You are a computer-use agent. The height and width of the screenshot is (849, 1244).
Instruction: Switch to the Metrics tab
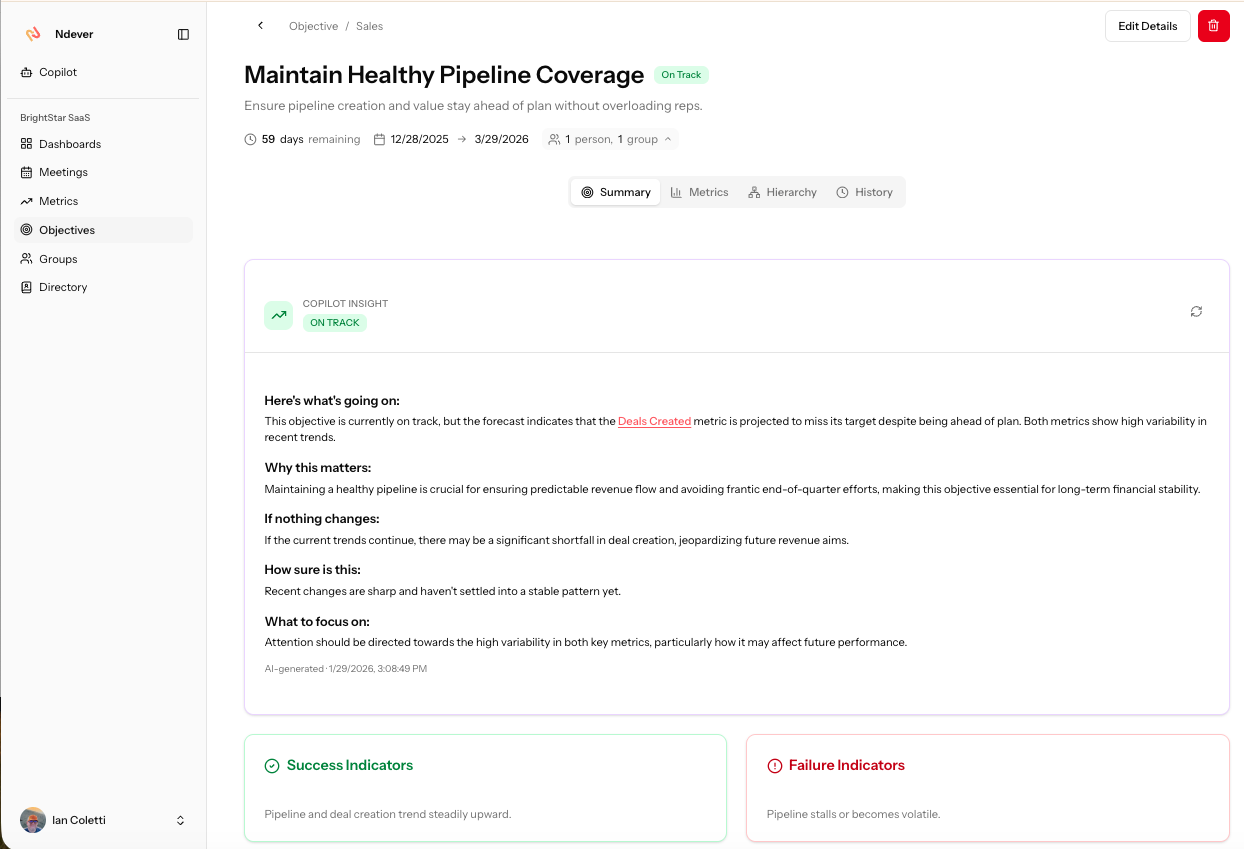[699, 191]
